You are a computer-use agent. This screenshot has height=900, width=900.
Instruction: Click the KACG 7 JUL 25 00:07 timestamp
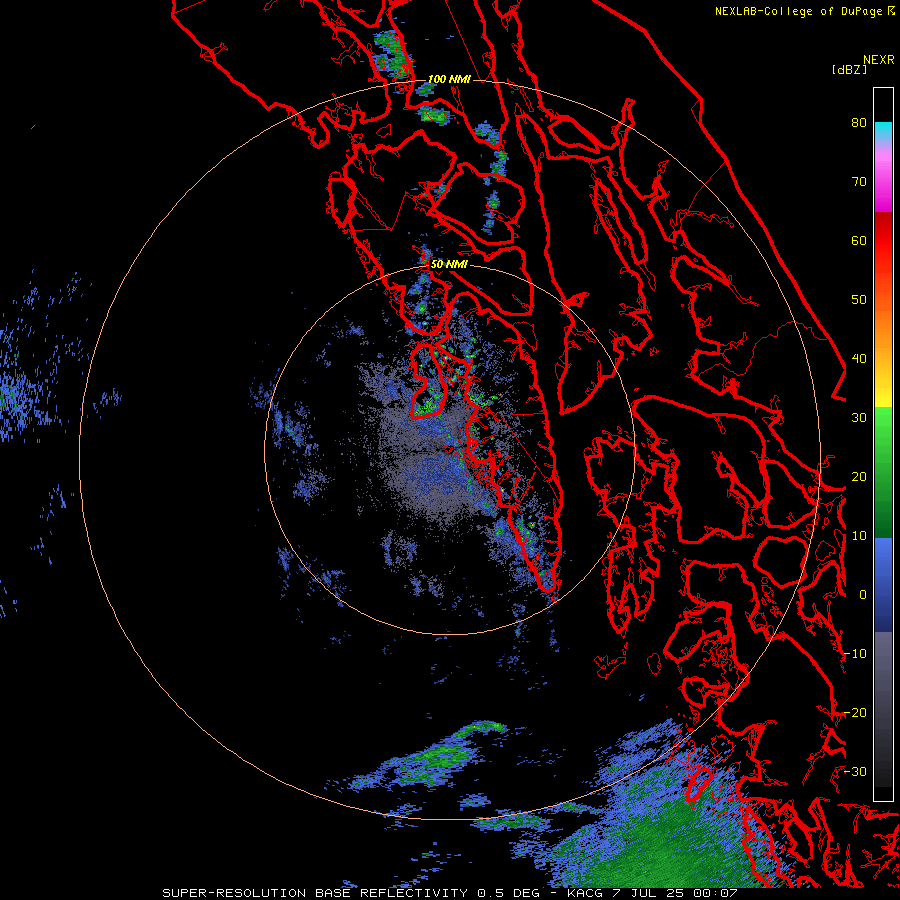tap(652, 893)
